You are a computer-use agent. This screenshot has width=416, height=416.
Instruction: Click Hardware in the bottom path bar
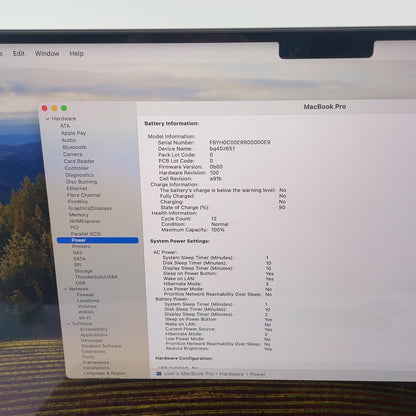click(231, 374)
